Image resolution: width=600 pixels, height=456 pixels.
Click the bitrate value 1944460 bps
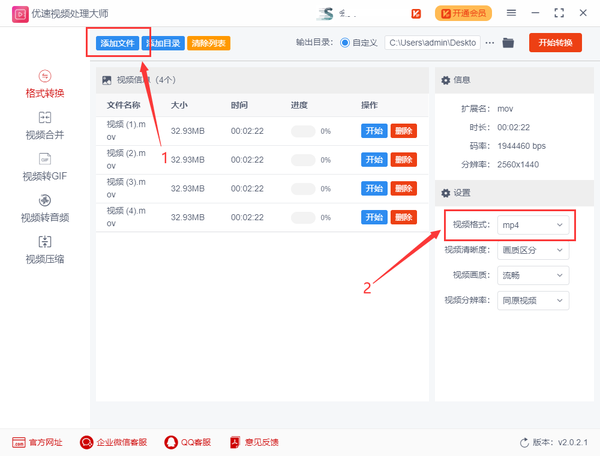(521, 146)
